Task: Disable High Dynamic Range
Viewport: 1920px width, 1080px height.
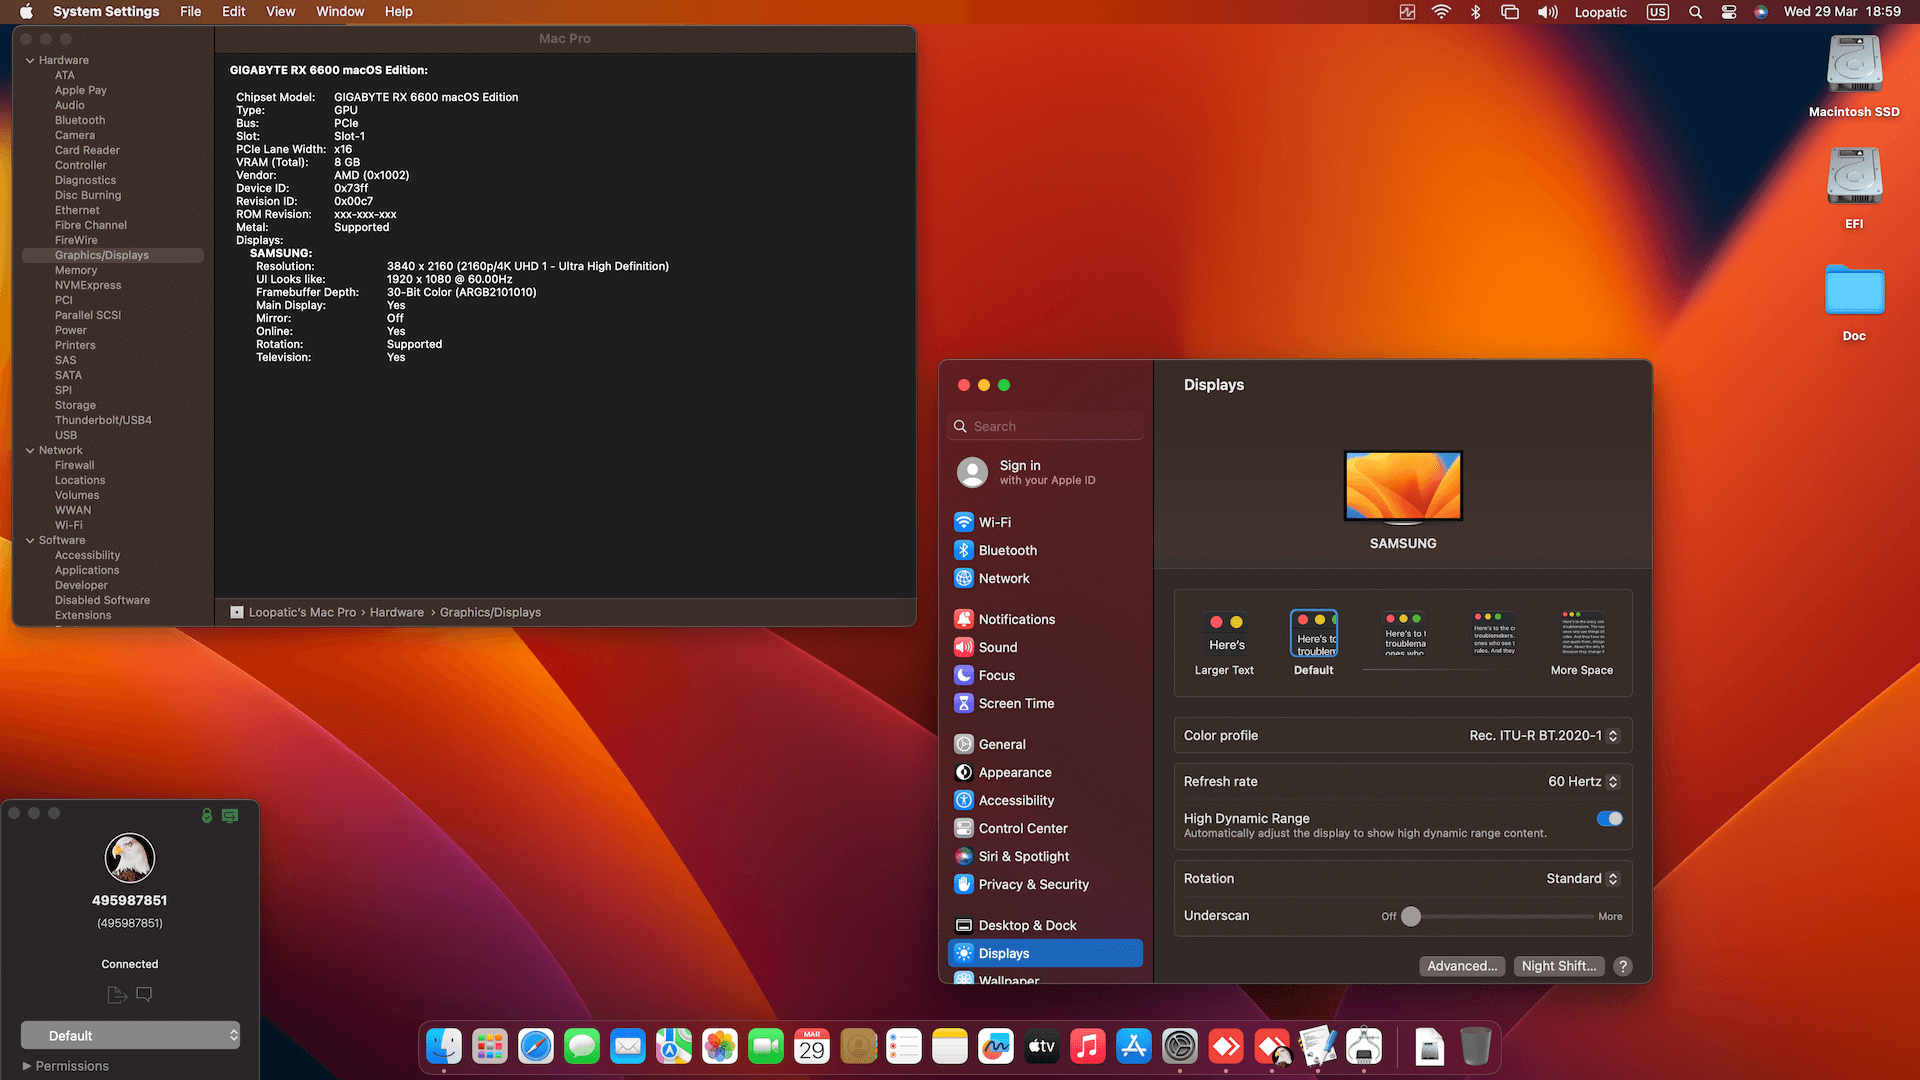Action: pos(1609,818)
